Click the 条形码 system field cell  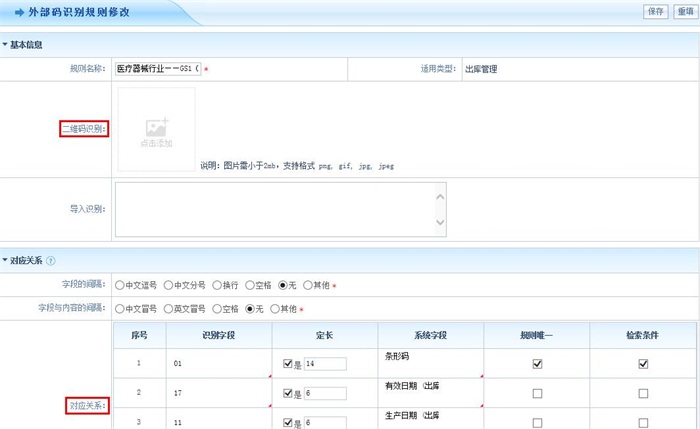(430, 364)
